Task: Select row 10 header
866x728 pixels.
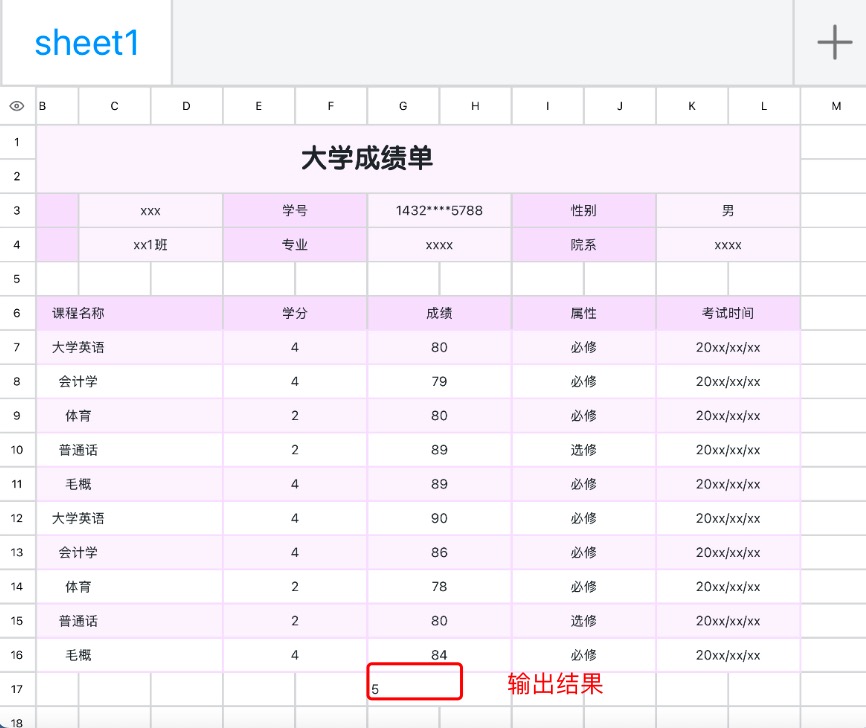Action: [17, 450]
